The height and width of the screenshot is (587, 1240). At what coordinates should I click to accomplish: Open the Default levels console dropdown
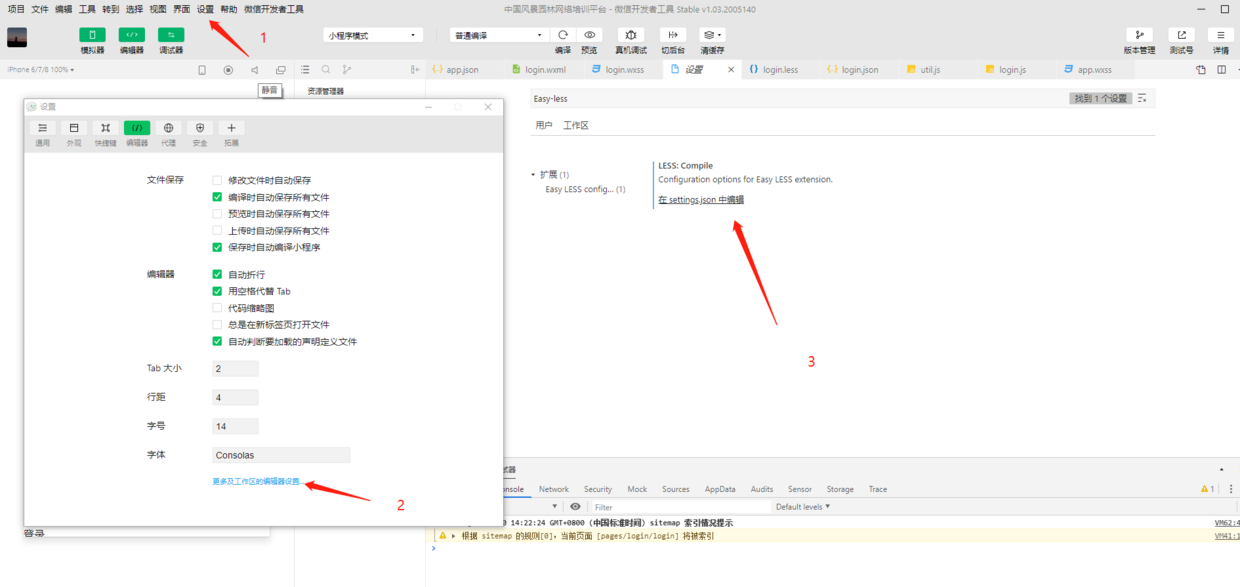(x=803, y=507)
